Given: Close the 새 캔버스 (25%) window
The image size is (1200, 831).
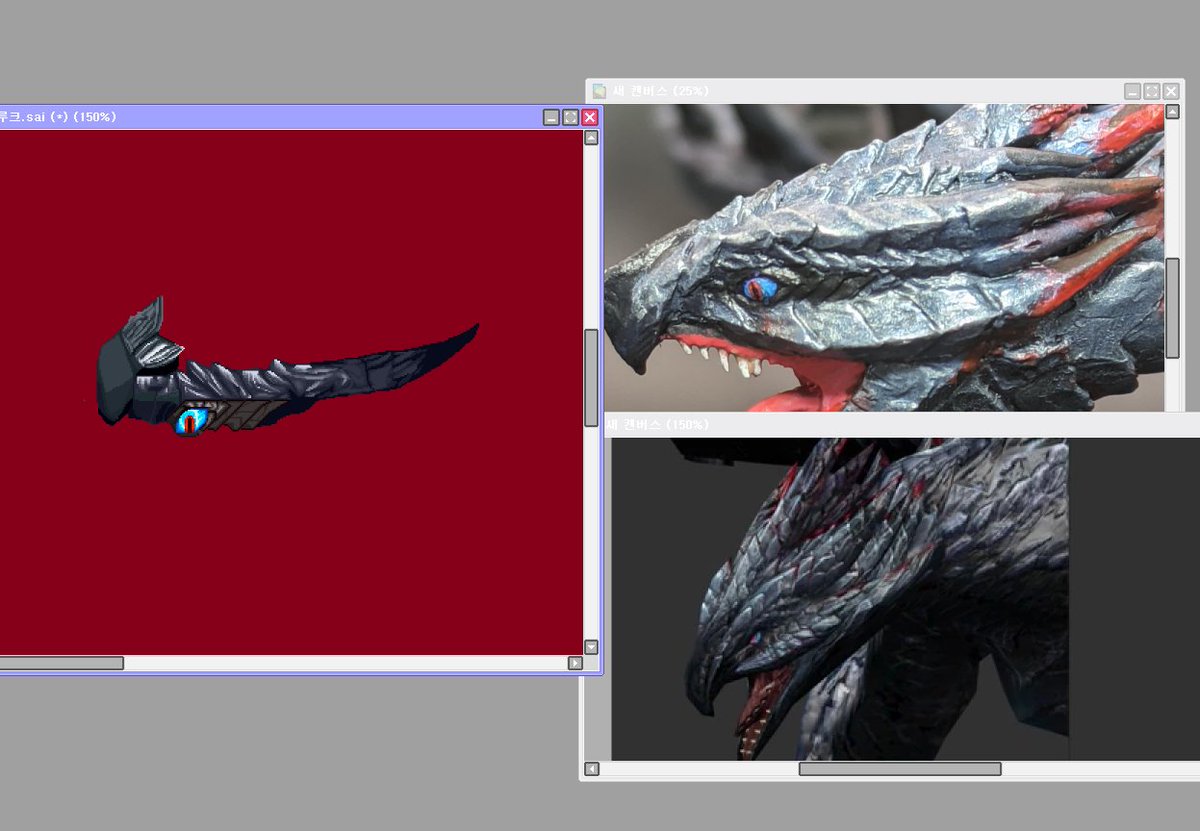Looking at the screenshot, I should (1170, 91).
